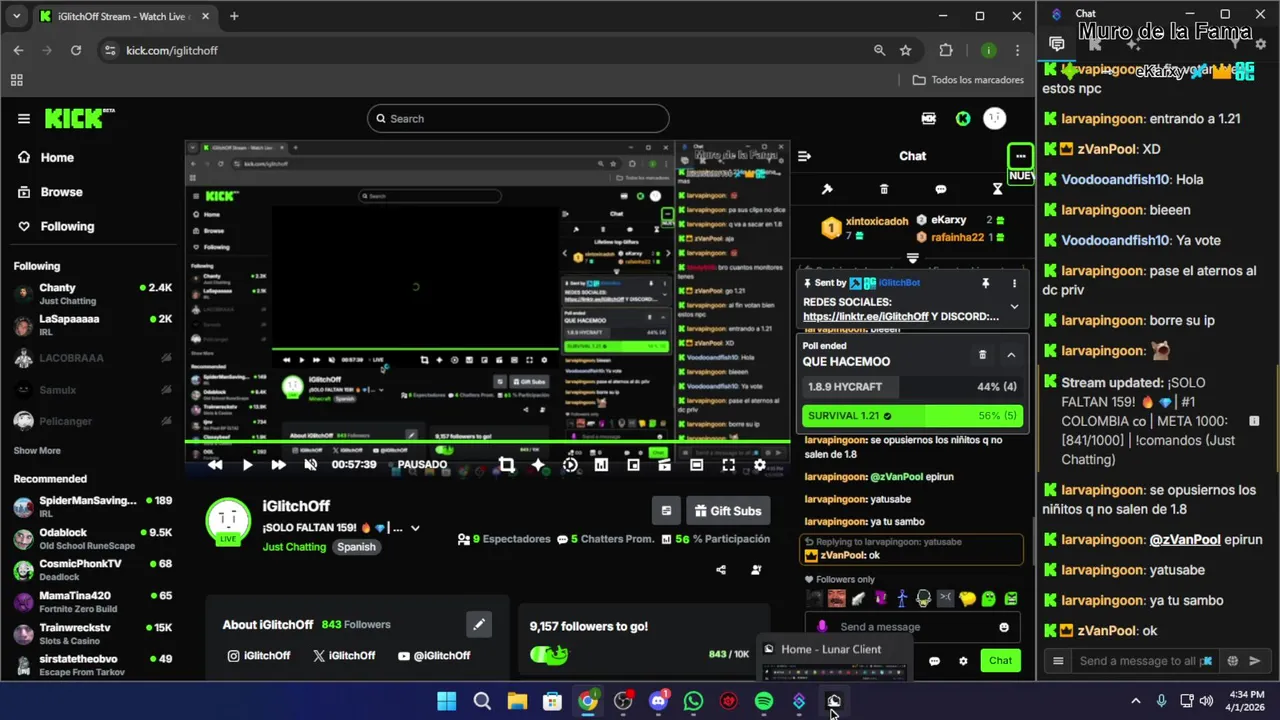Select the 1.8.9 HYCRAFT poll option
The image size is (1280, 720).
(x=912, y=387)
